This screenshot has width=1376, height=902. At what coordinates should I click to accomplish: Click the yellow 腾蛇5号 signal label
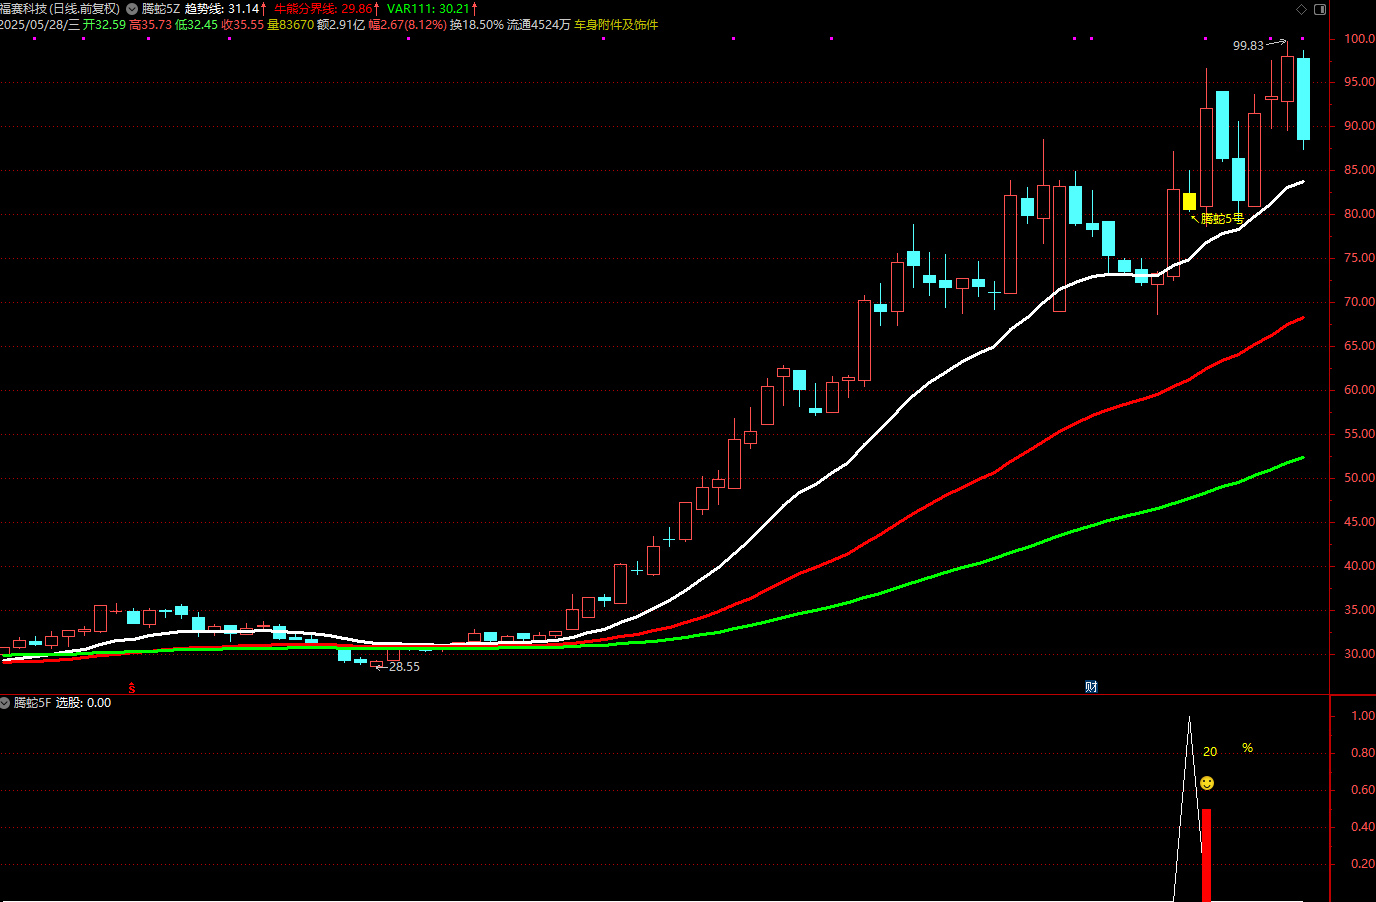(x=1221, y=218)
